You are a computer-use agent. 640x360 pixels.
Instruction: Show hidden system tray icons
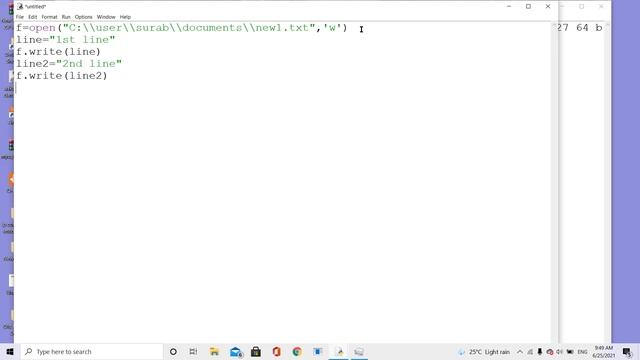(x=520, y=351)
